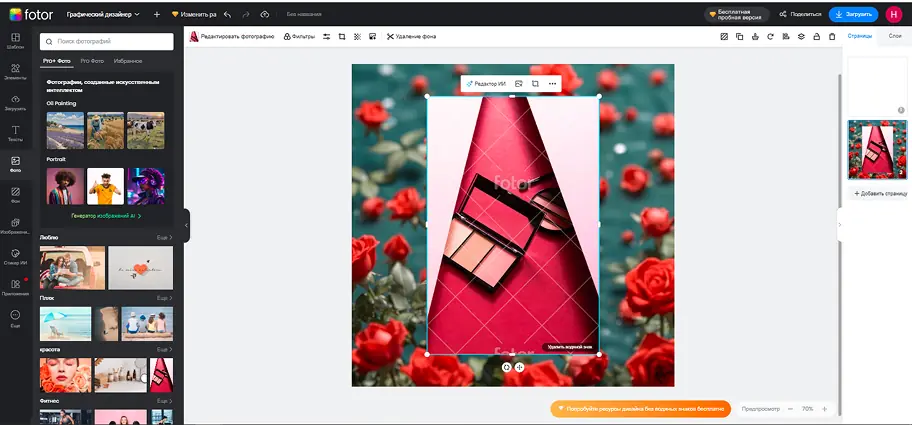Open Фильтры filters

(299, 37)
